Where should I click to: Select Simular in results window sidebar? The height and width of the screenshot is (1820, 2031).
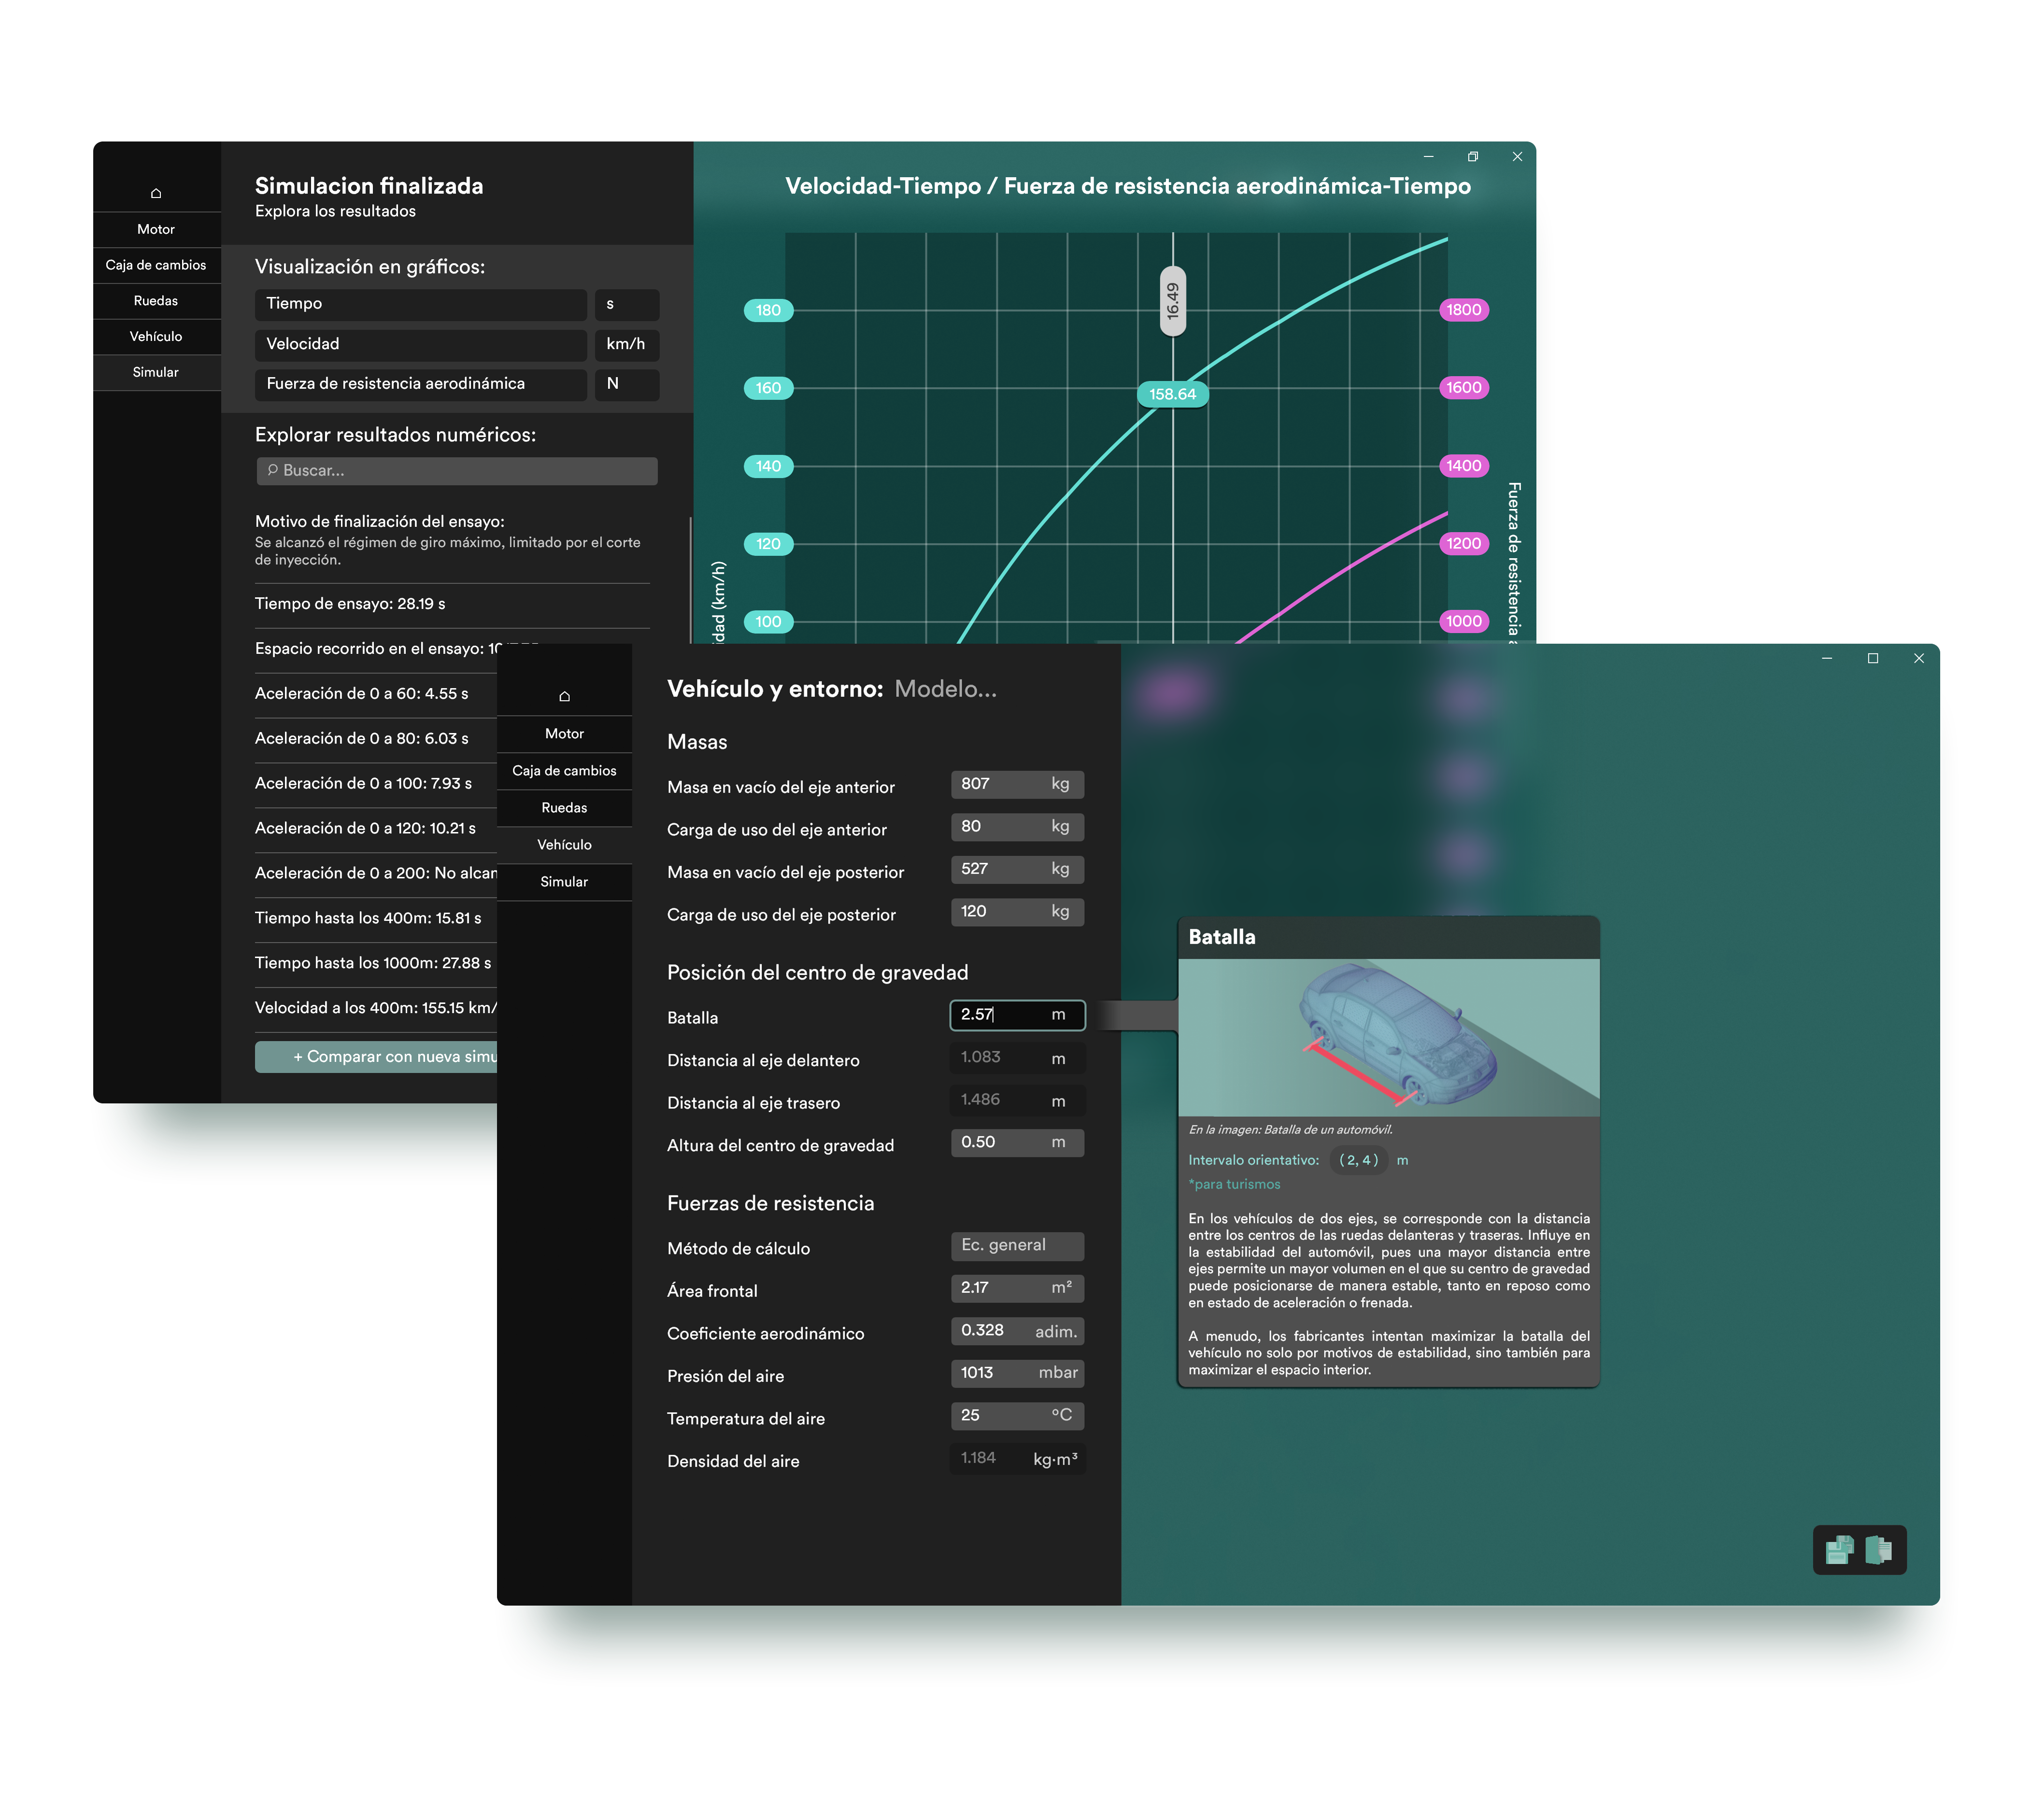156,372
